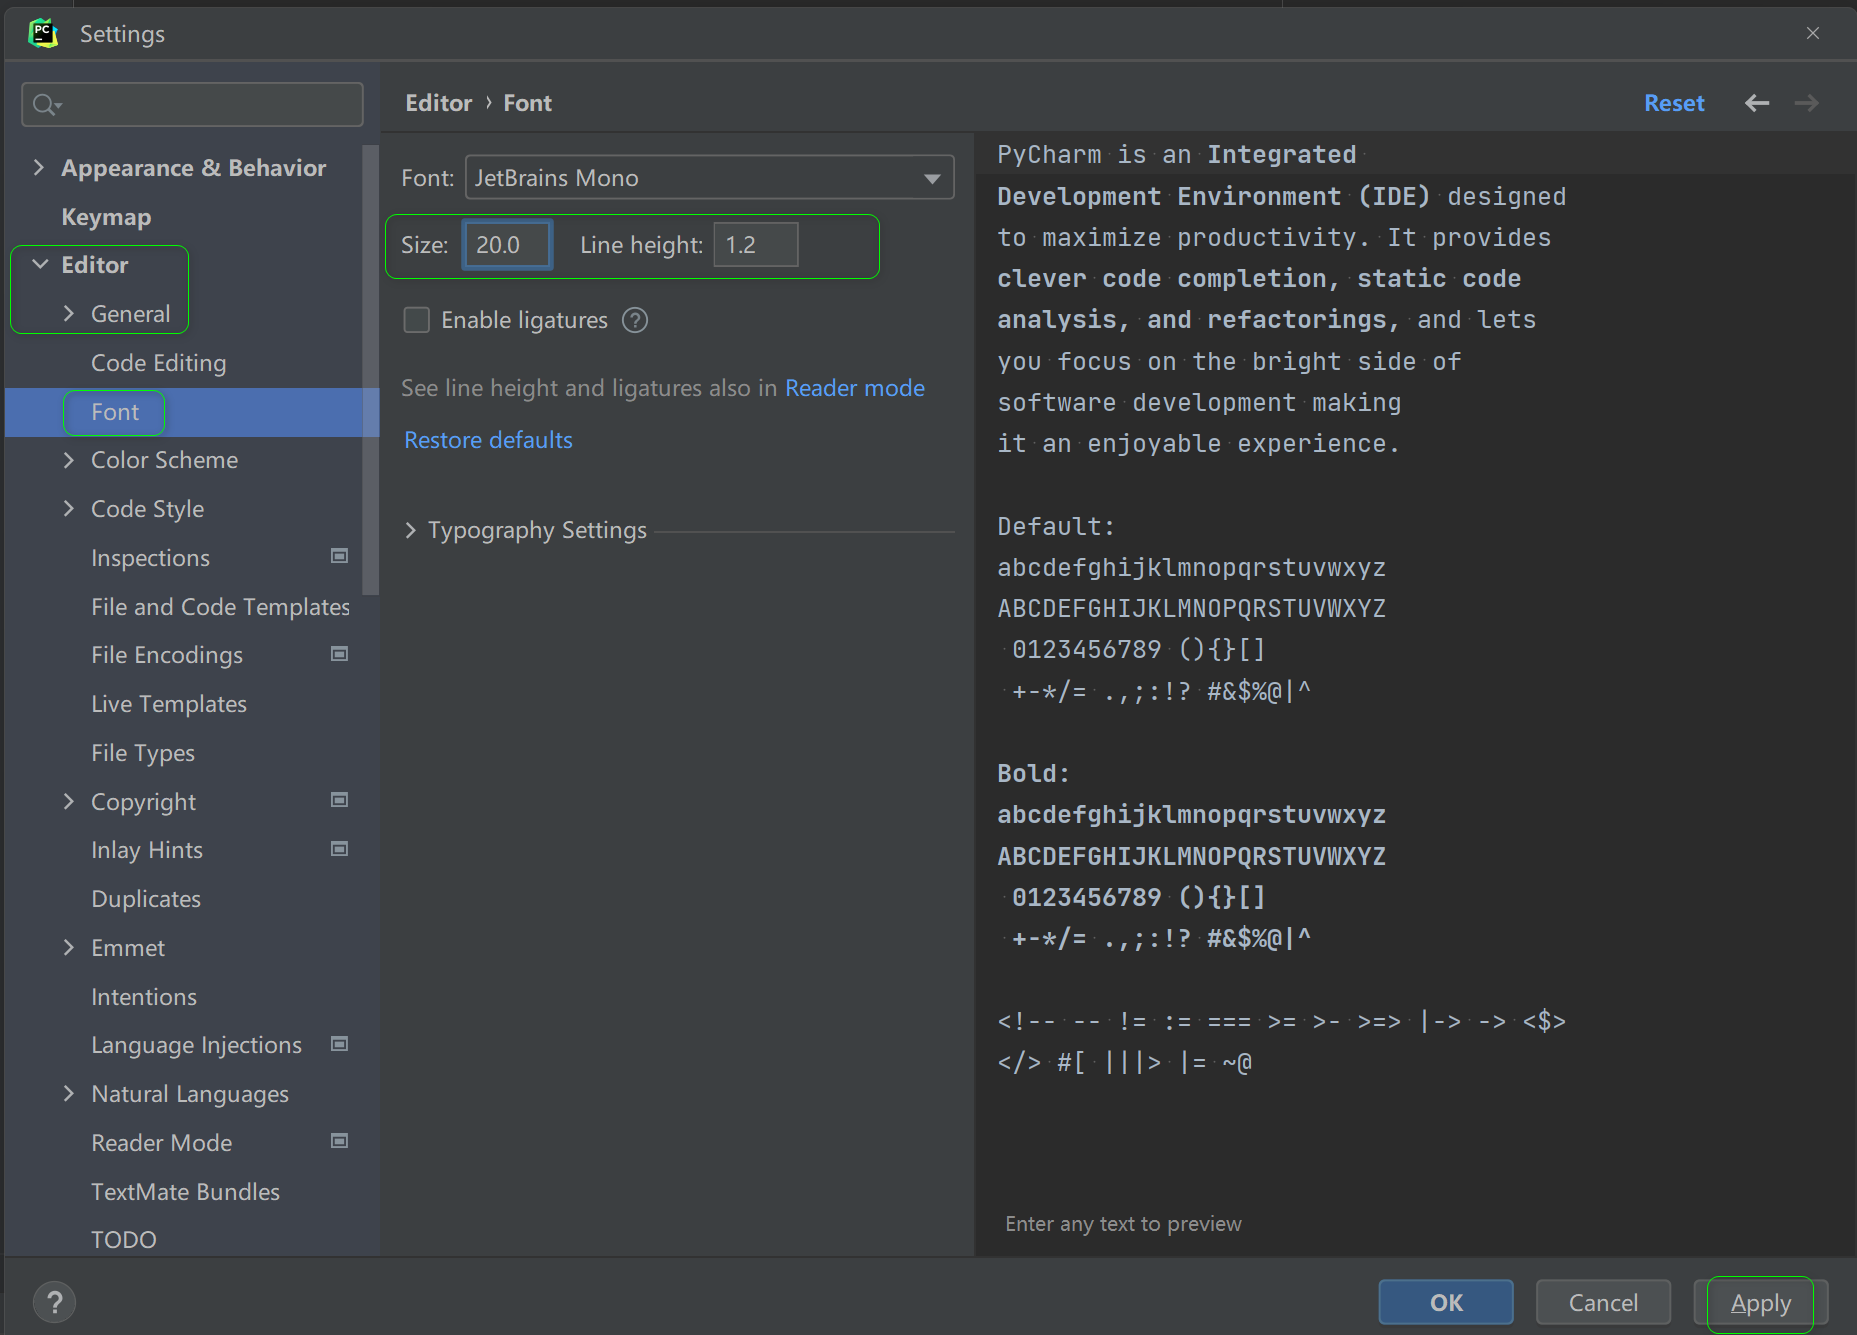Open the Font dropdown showing JetBrains Mono
1857x1335 pixels.
[x=709, y=178]
